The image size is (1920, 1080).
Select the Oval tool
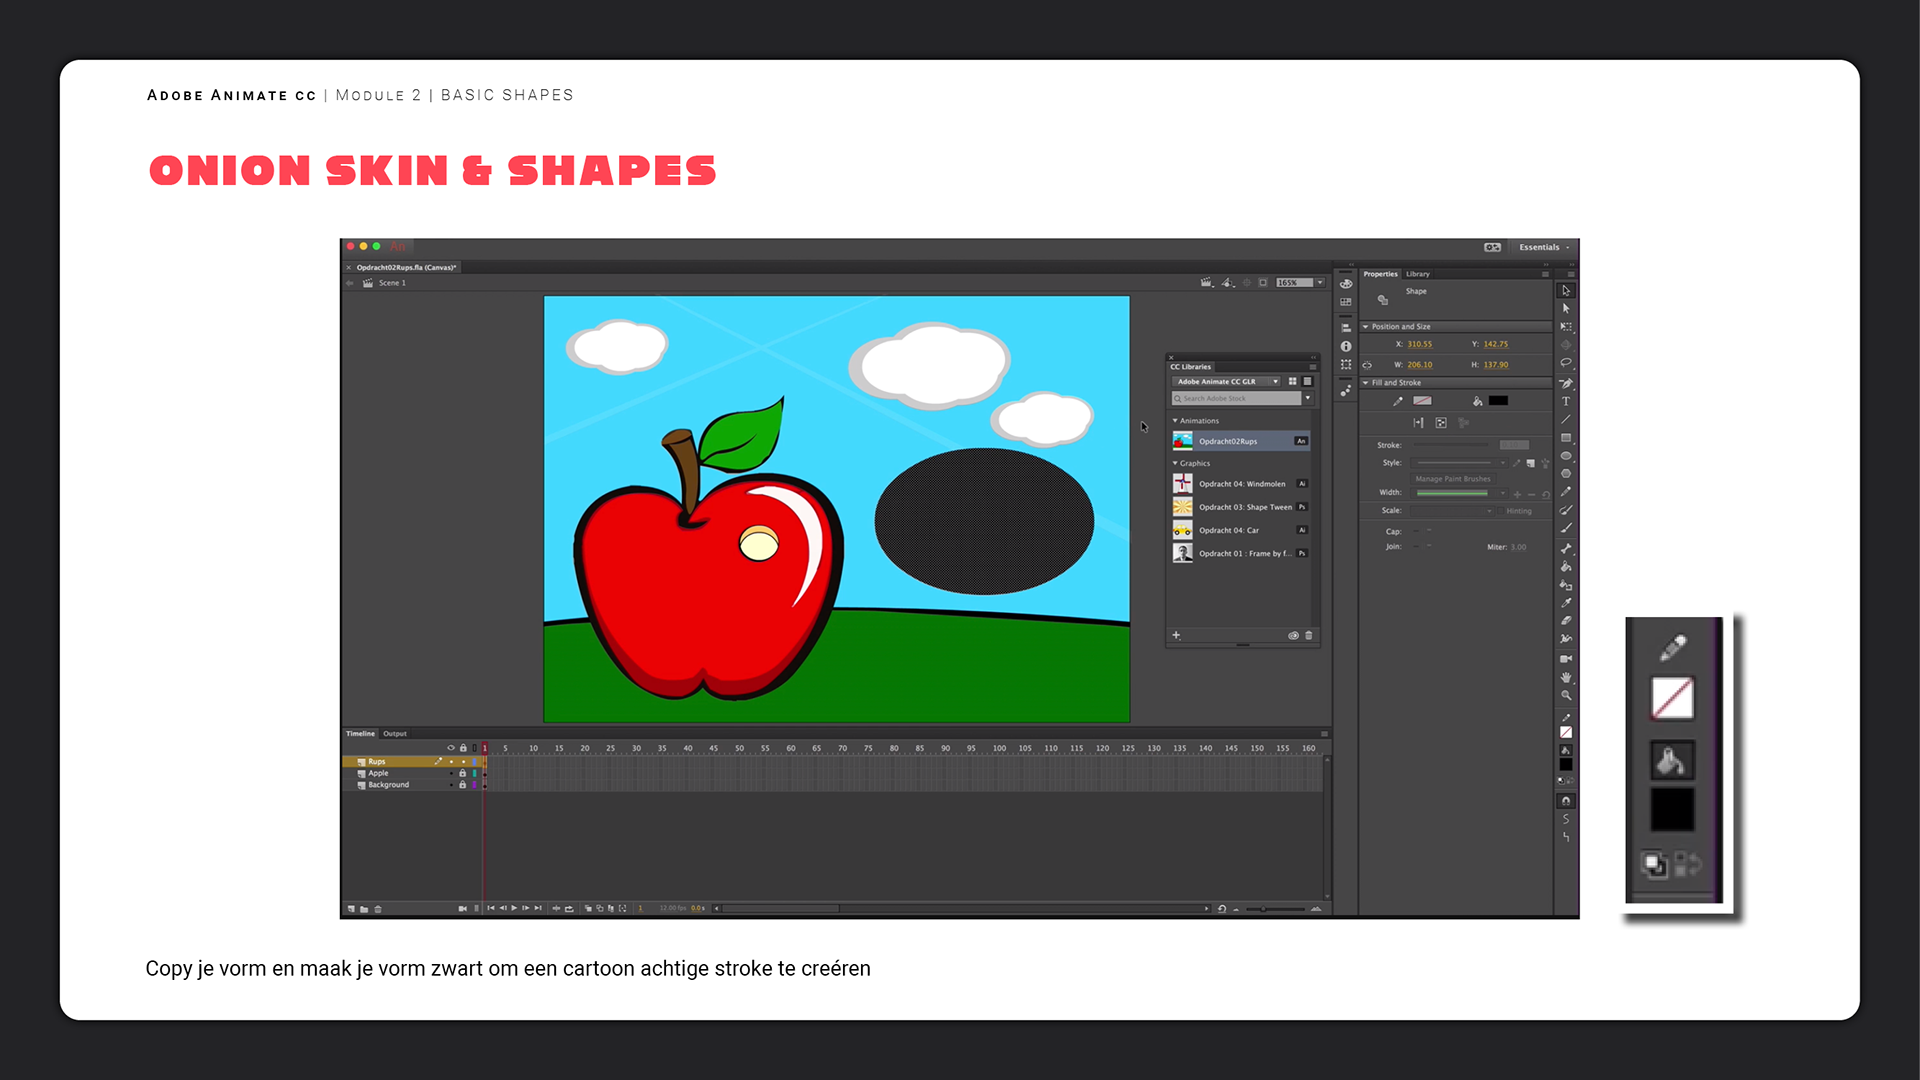pyautogui.click(x=1566, y=456)
